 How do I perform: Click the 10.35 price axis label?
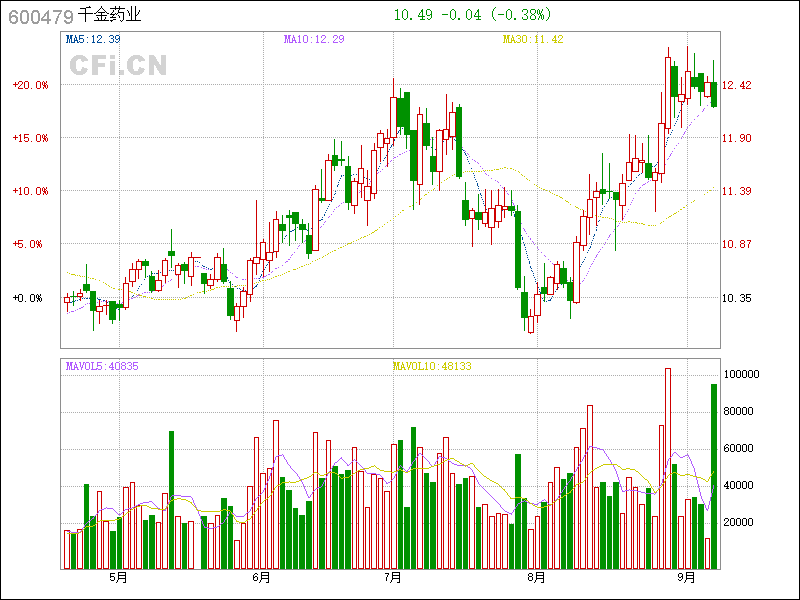pos(737,298)
